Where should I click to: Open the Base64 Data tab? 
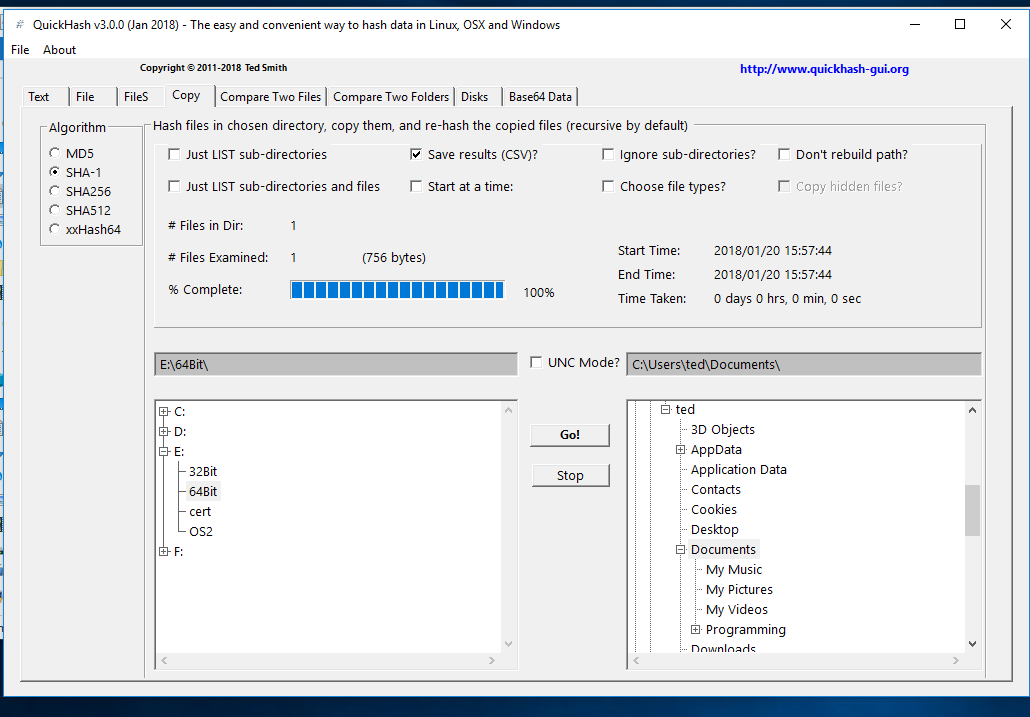tap(540, 97)
